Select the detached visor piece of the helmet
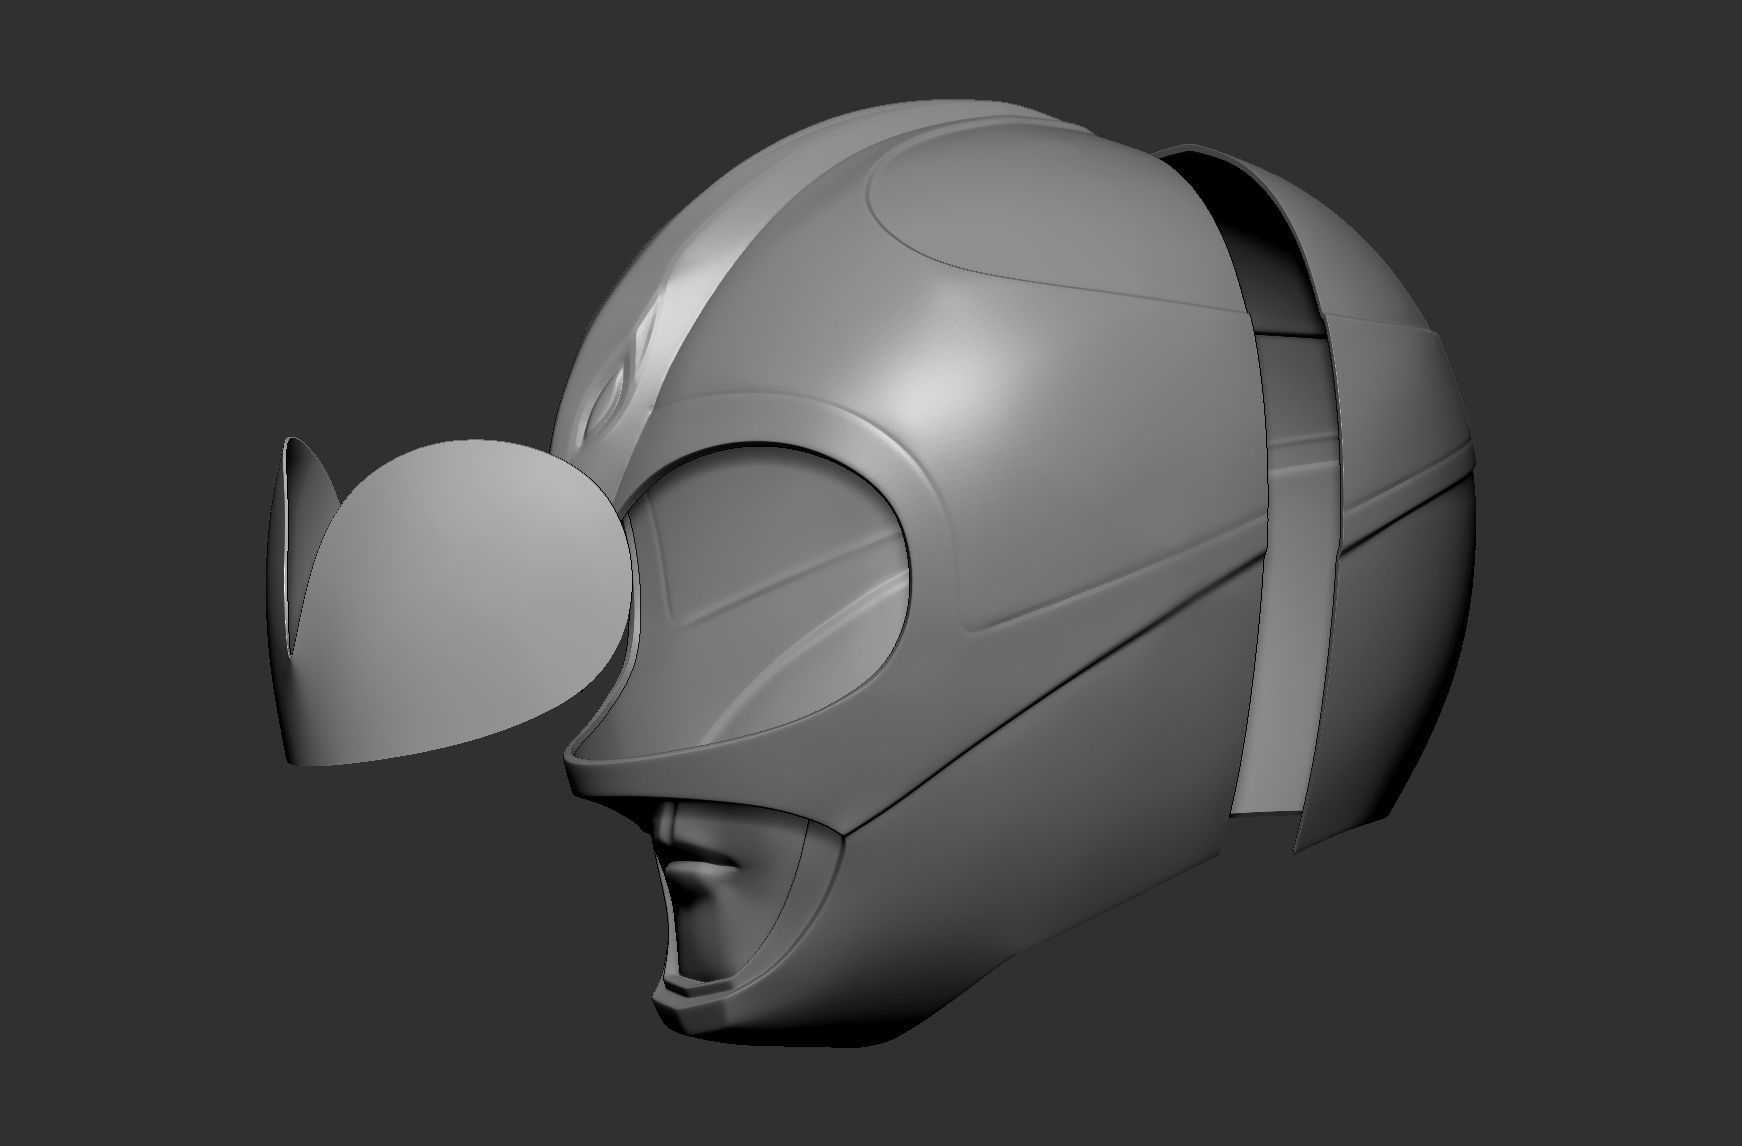Screen dimensions: 1742x1146 tap(450, 600)
